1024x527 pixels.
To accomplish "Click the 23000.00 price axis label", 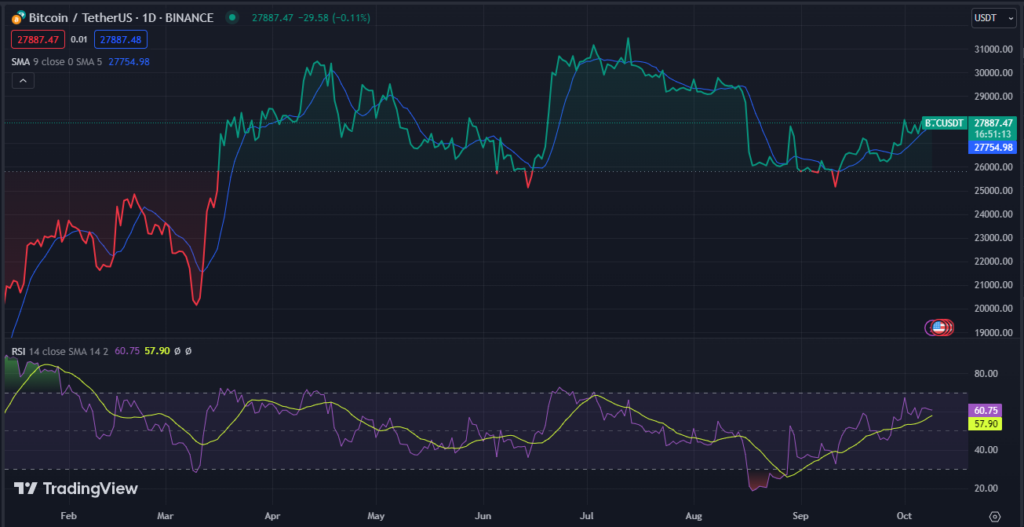I will [x=993, y=238].
